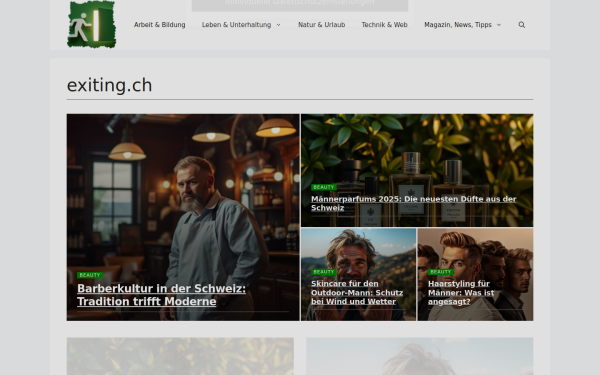Viewport: 600px width, 375px height.
Task: Expand the Magazin, News, Tipps dropdown chevron
Action: pos(499,25)
